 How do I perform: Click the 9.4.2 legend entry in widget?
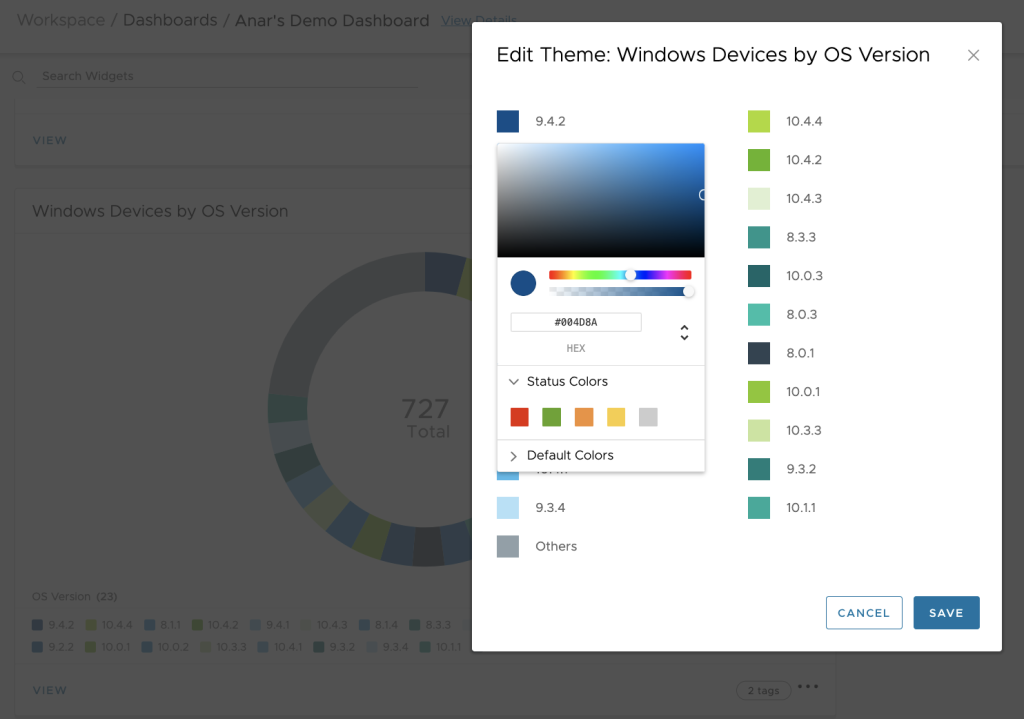(53, 625)
